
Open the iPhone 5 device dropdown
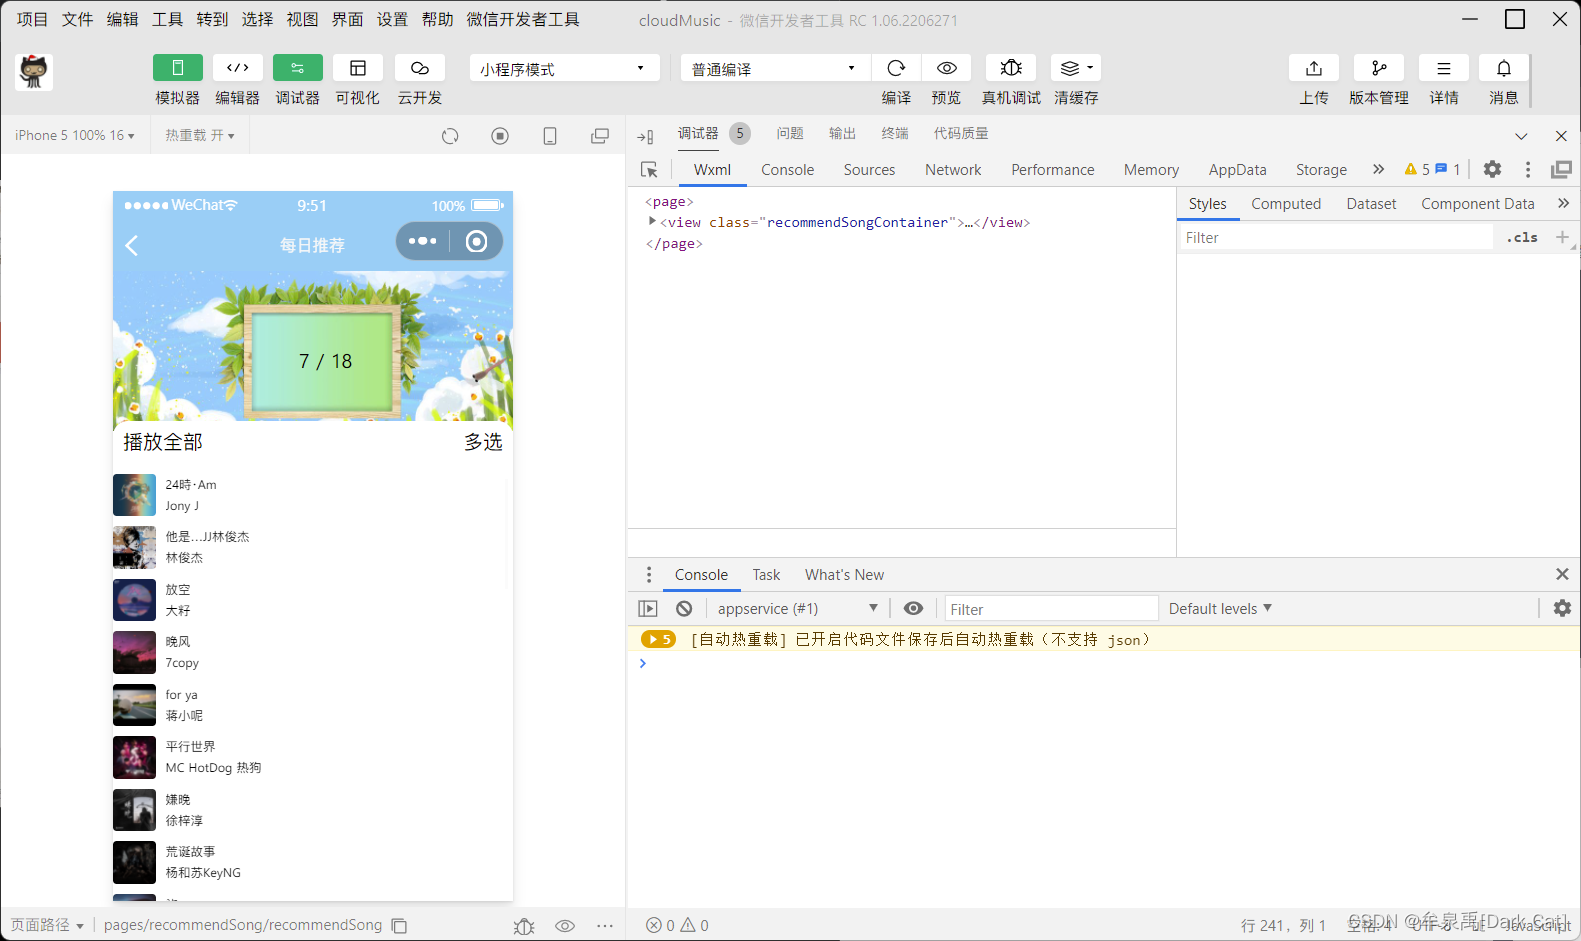coord(75,135)
